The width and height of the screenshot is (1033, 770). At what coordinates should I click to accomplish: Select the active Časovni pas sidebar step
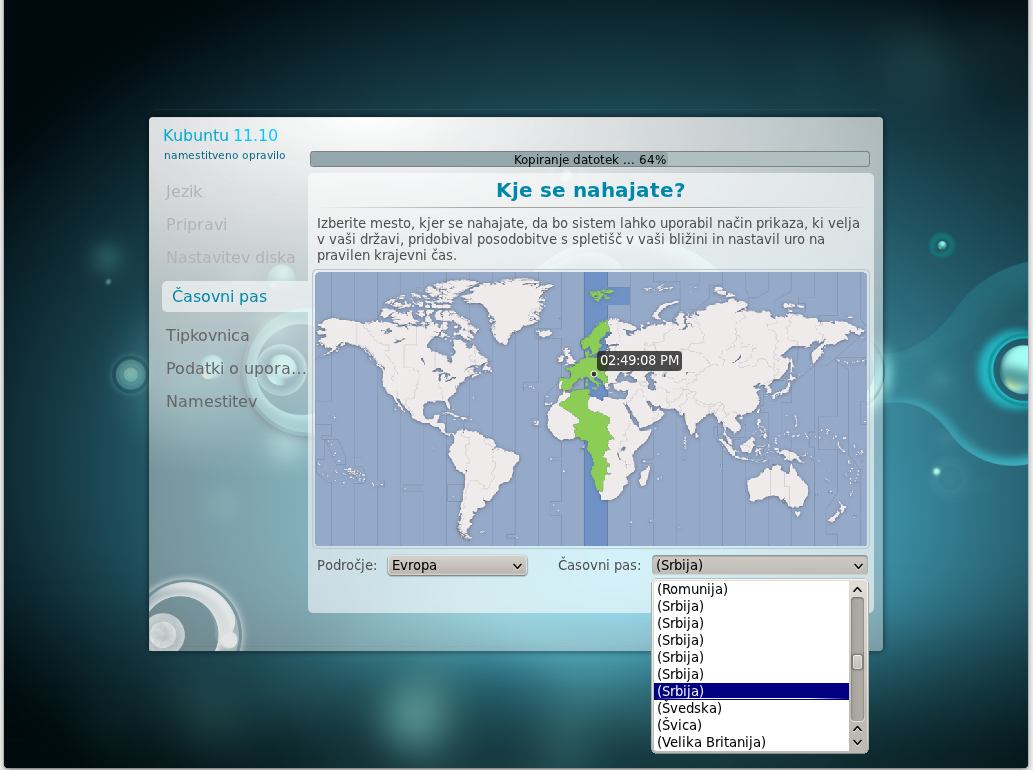[220, 296]
